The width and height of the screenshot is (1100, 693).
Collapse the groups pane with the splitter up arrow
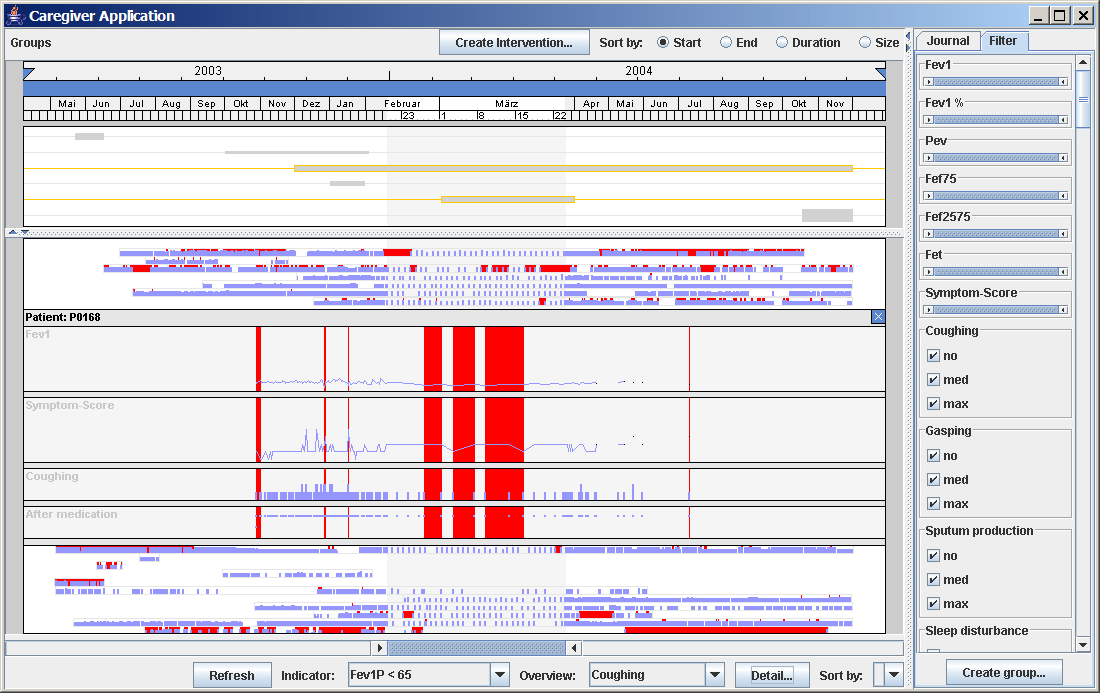(x=11, y=232)
